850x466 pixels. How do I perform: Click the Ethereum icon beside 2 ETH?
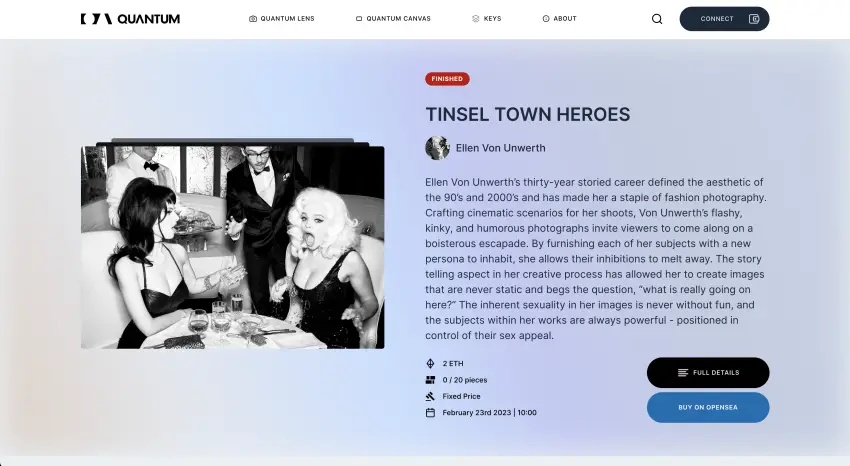430,364
